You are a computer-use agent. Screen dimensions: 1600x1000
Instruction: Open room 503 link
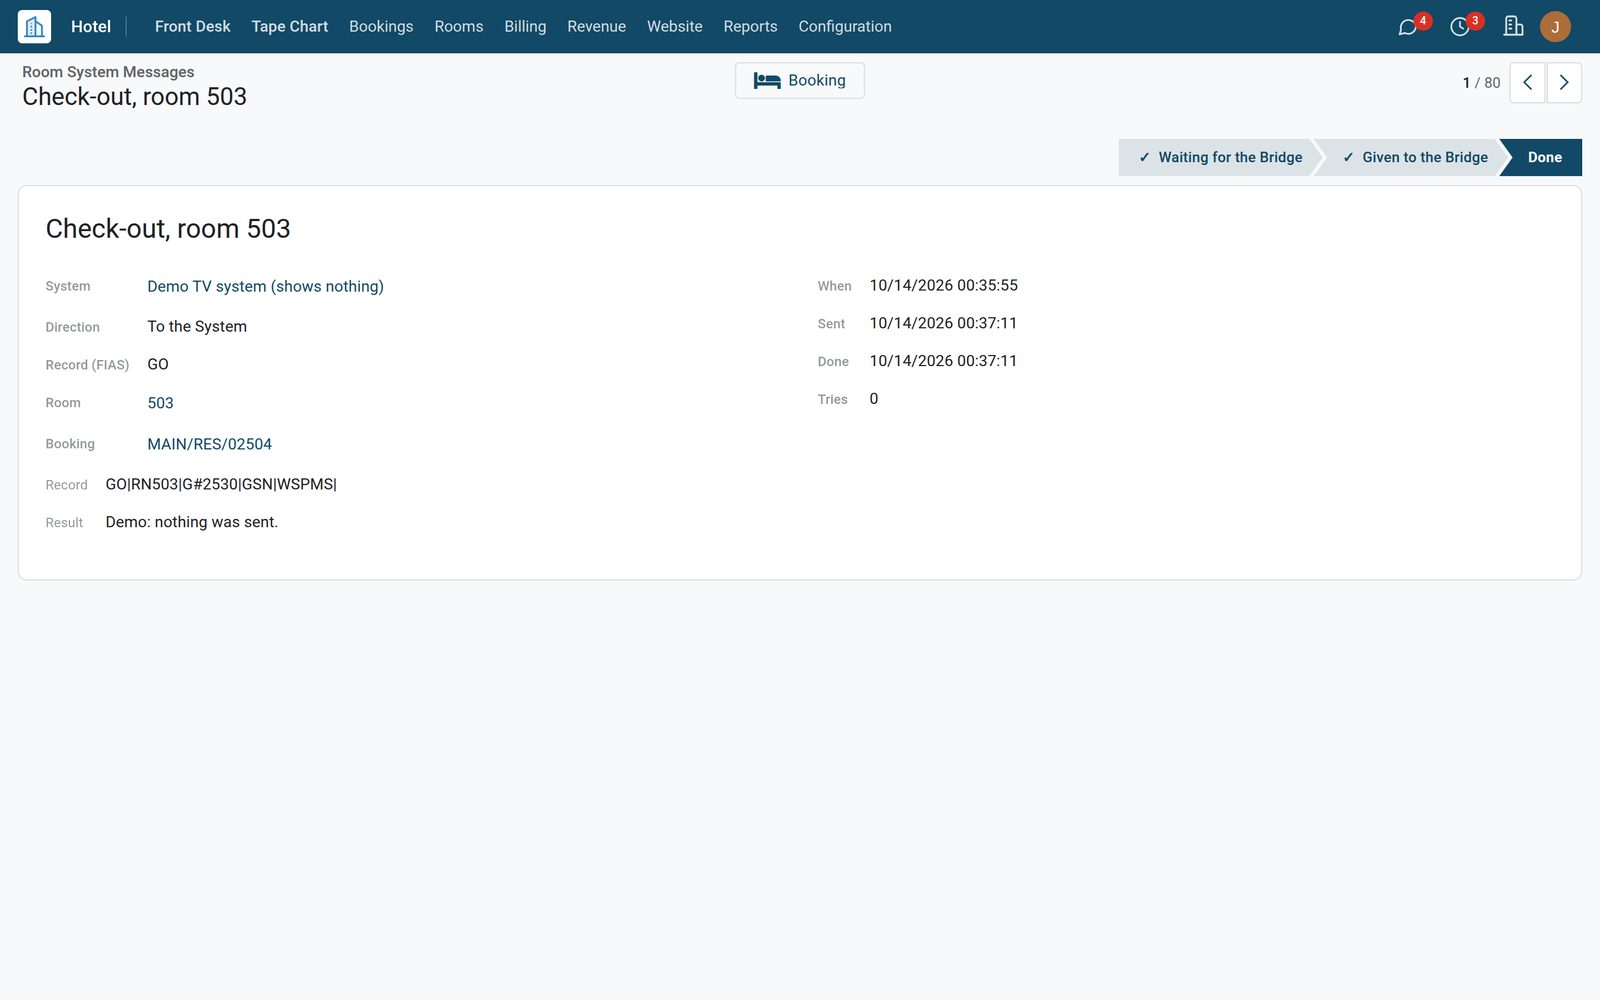(x=160, y=403)
